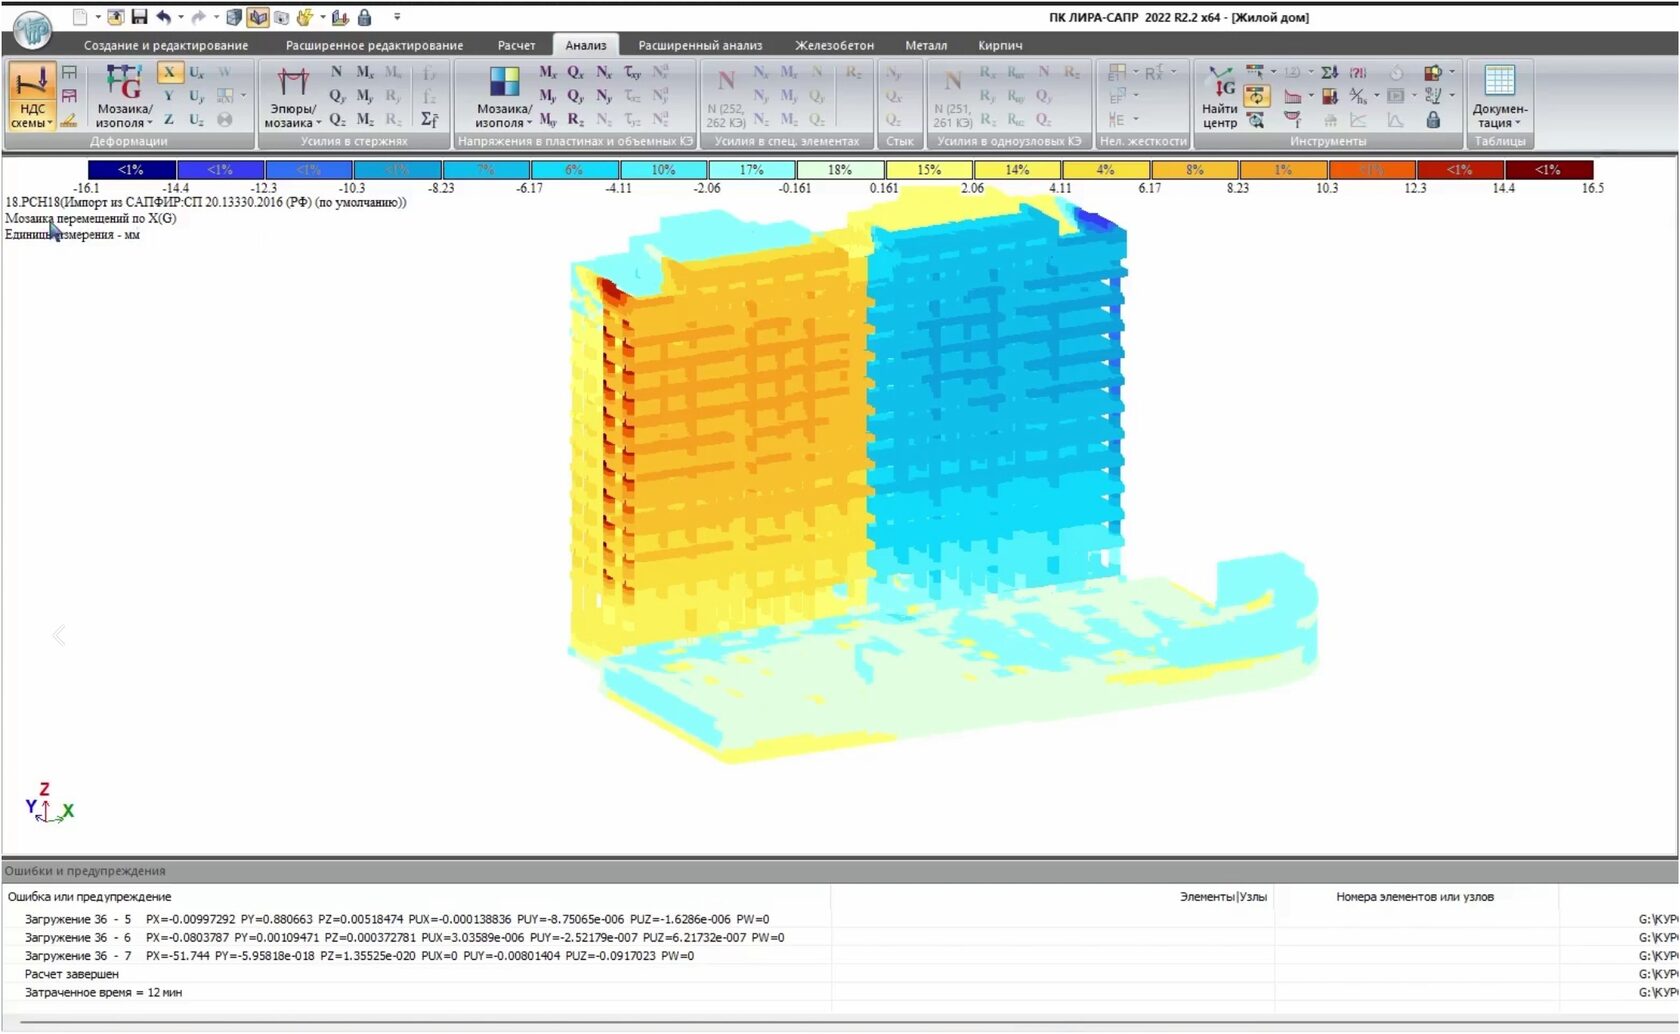Show reaction Rz in plates
Screen dimensions: 1680x1034
(576, 120)
